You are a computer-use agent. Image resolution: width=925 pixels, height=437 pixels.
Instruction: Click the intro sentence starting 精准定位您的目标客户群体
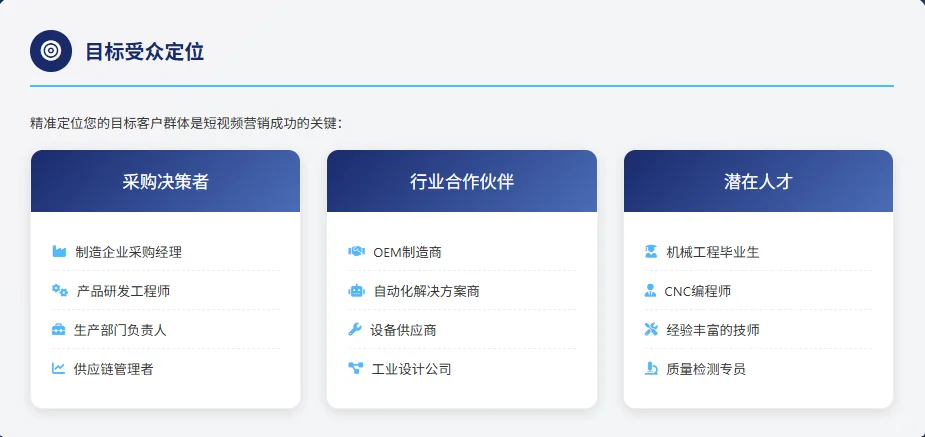coord(186,123)
